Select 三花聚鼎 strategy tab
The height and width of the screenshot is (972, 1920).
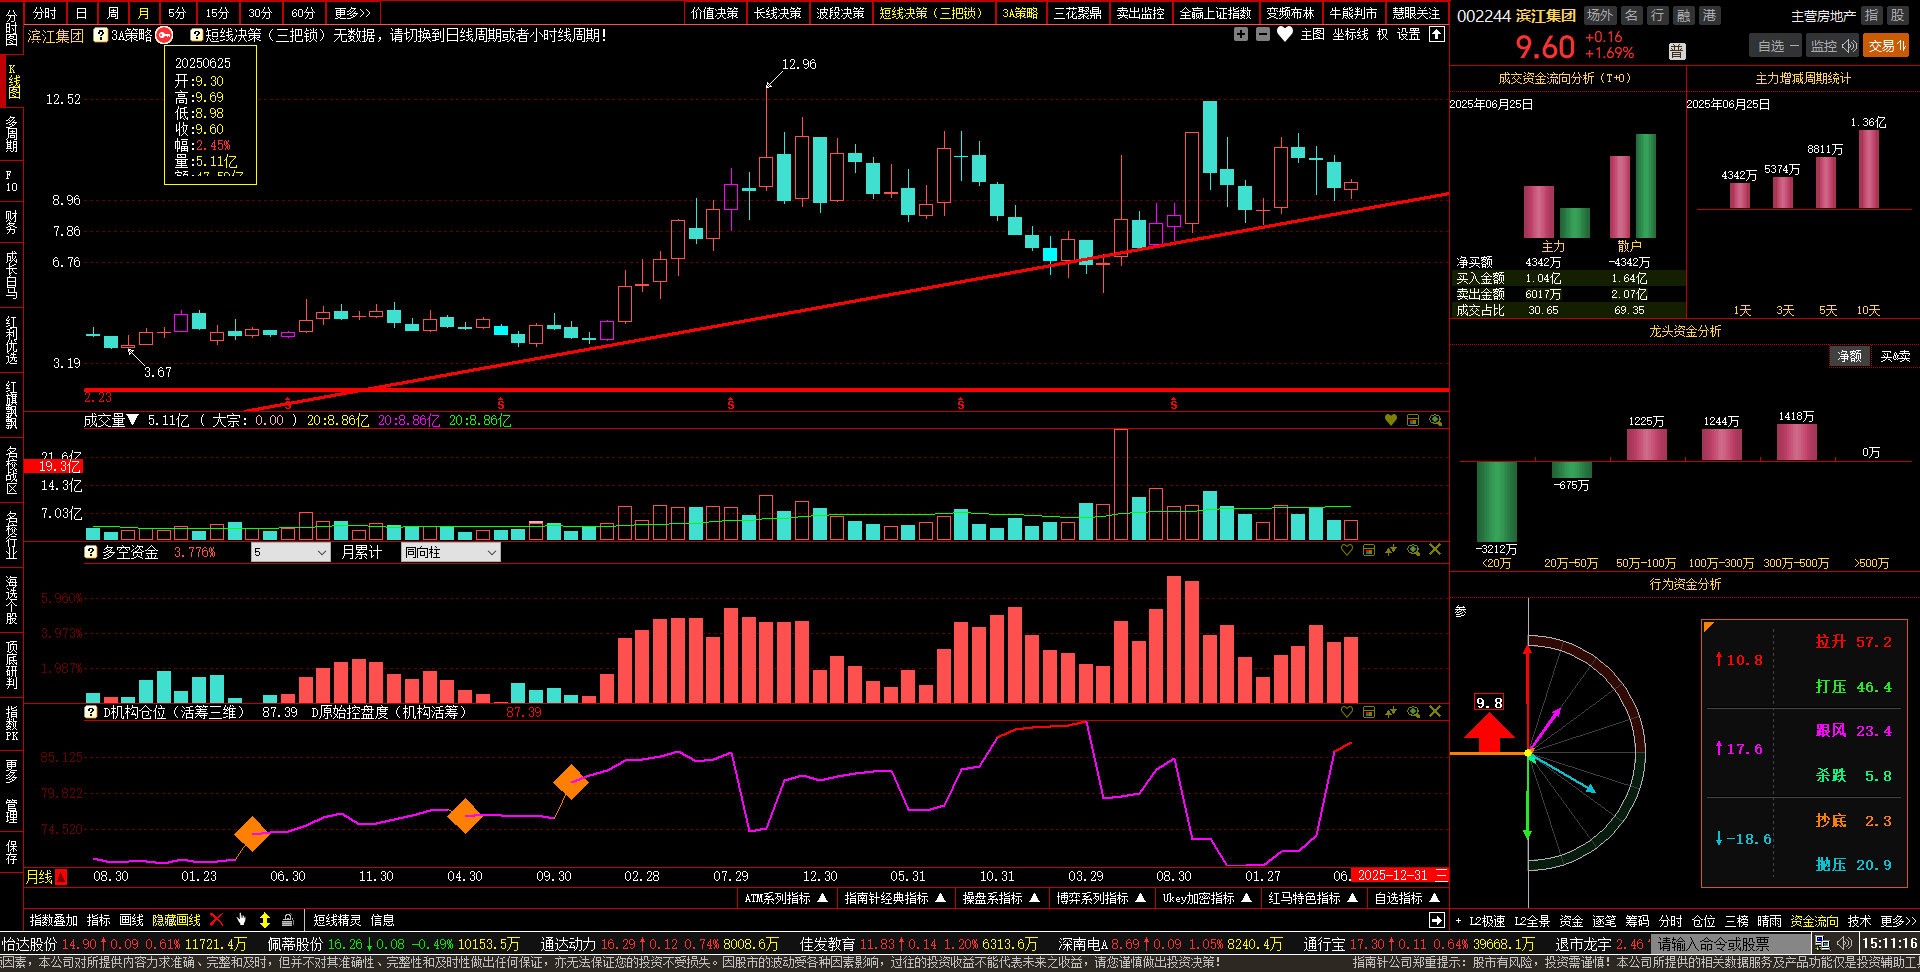point(1078,13)
